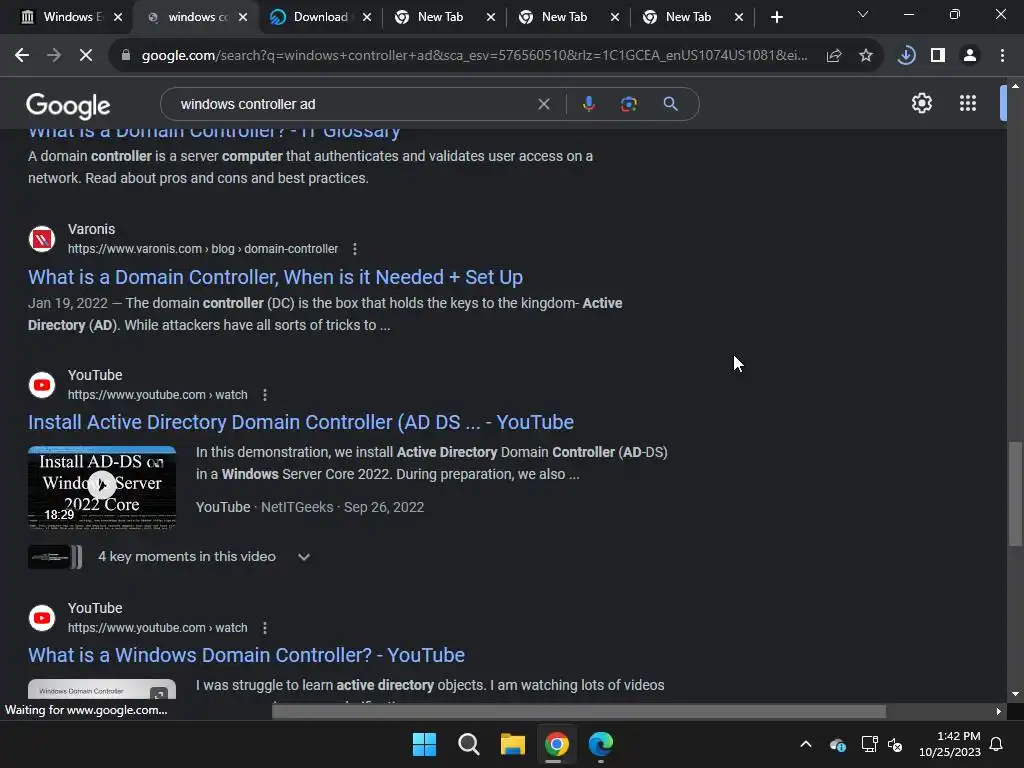The height and width of the screenshot is (768, 1024).
Task: Open Microsoft Edge from the taskbar
Action: point(601,744)
